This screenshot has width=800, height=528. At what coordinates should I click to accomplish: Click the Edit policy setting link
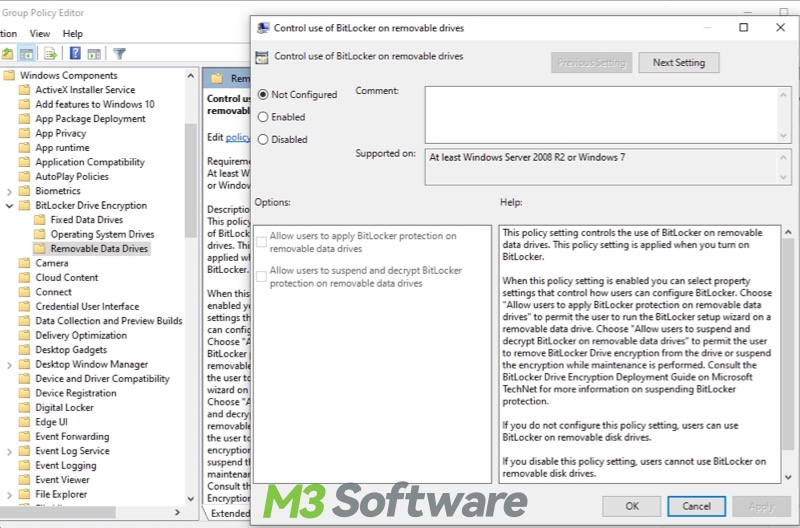click(x=238, y=137)
